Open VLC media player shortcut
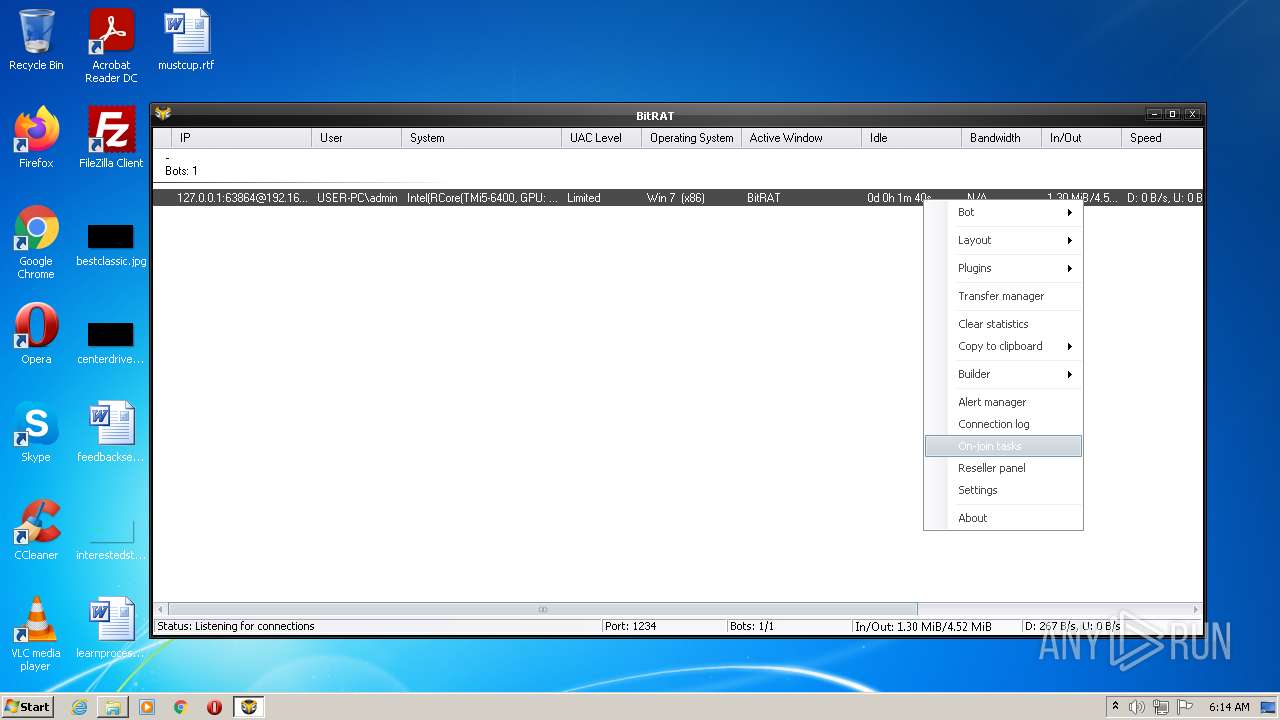Screen dimensions: 1280x720 point(36,634)
